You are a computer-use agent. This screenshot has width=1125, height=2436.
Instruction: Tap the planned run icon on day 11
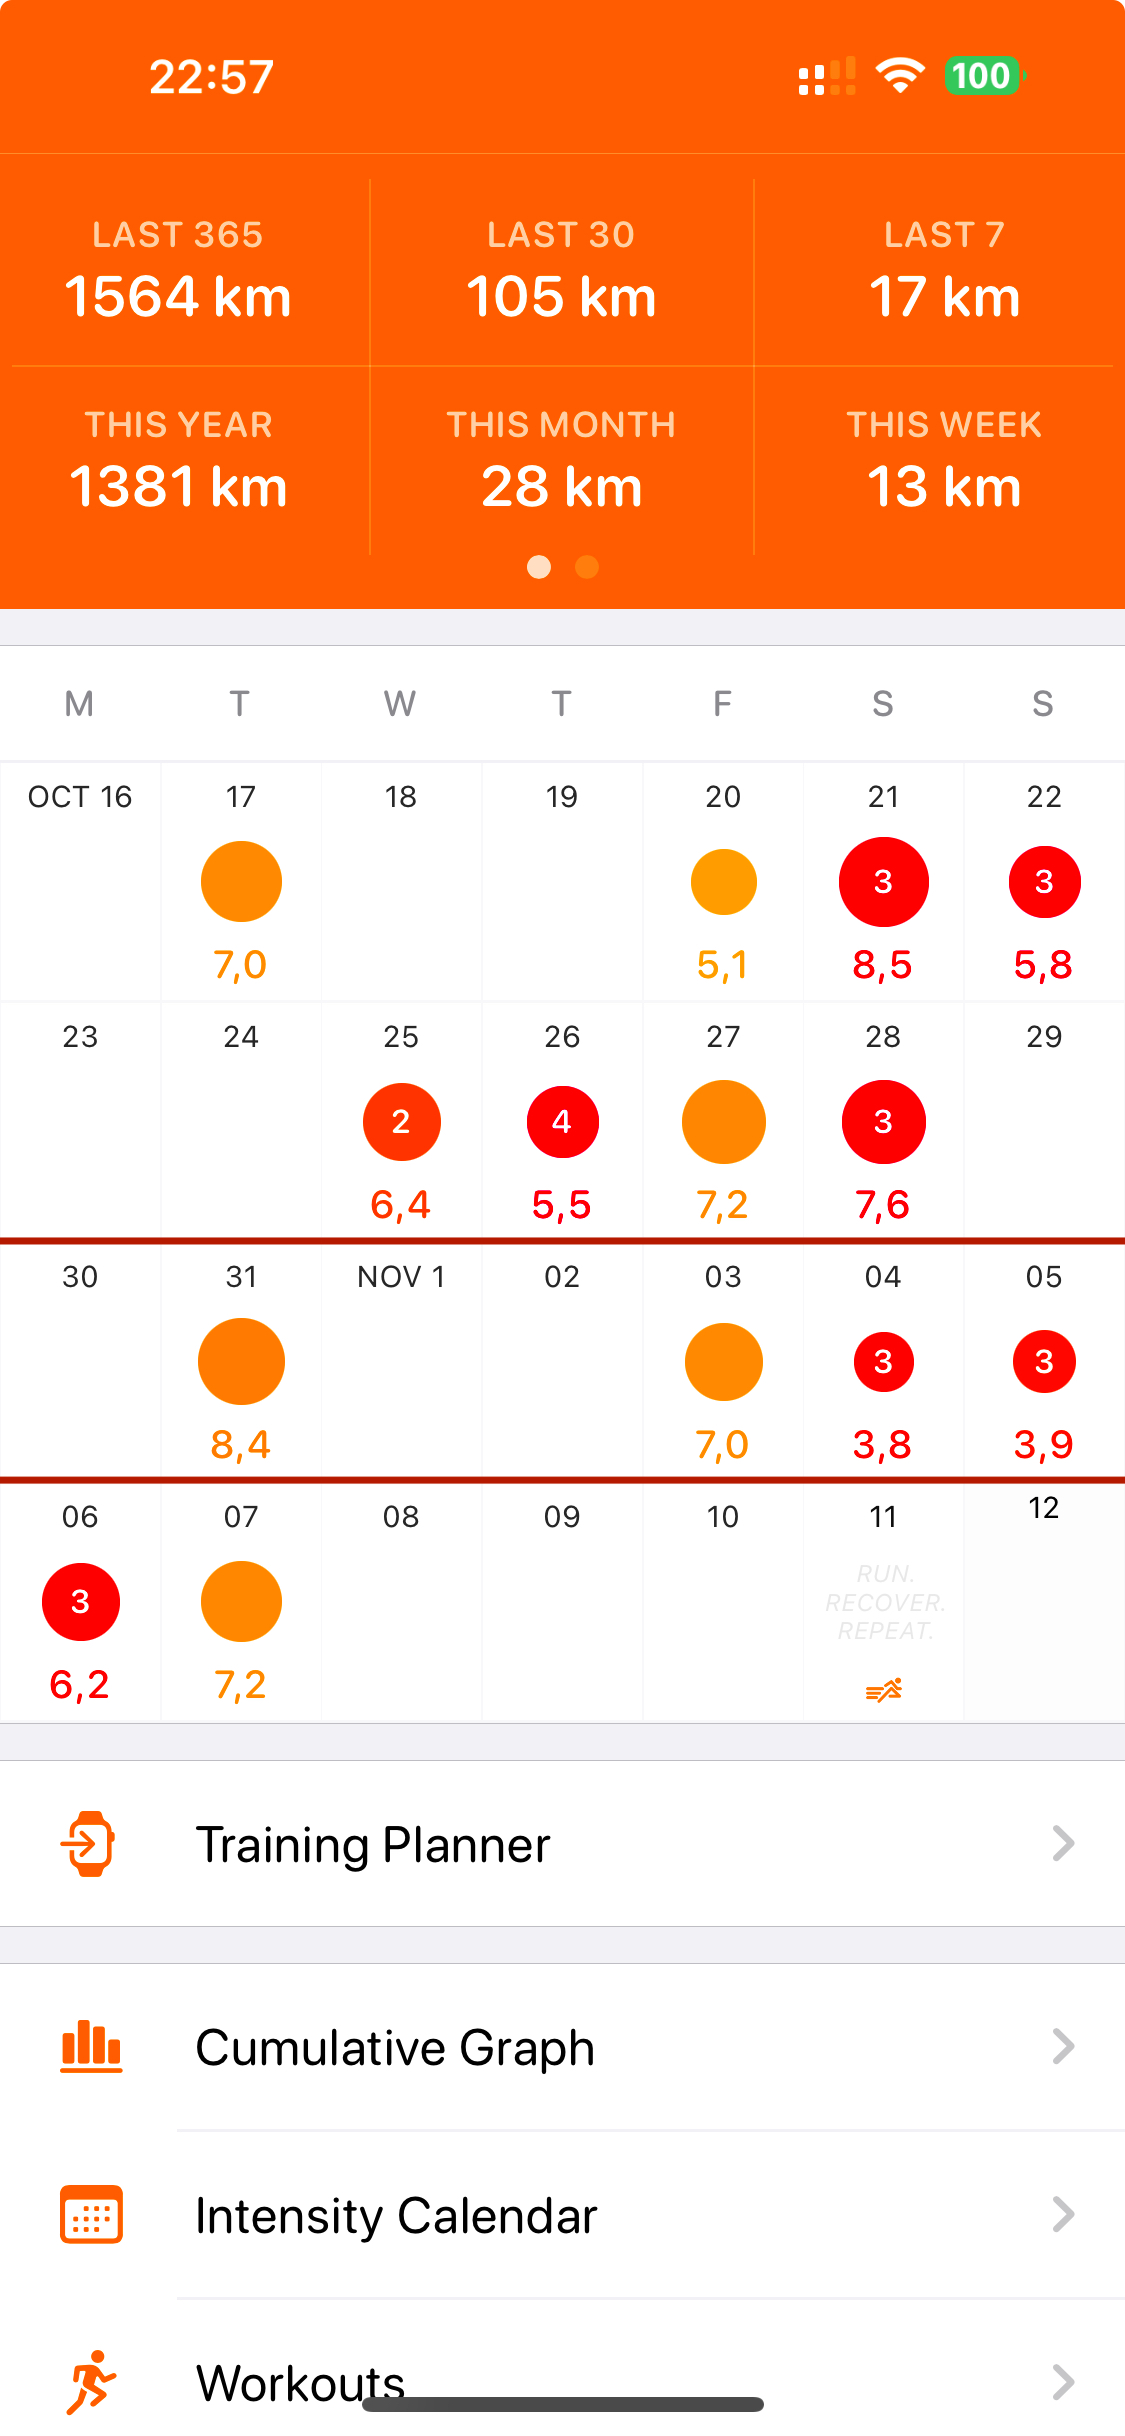[884, 1690]
